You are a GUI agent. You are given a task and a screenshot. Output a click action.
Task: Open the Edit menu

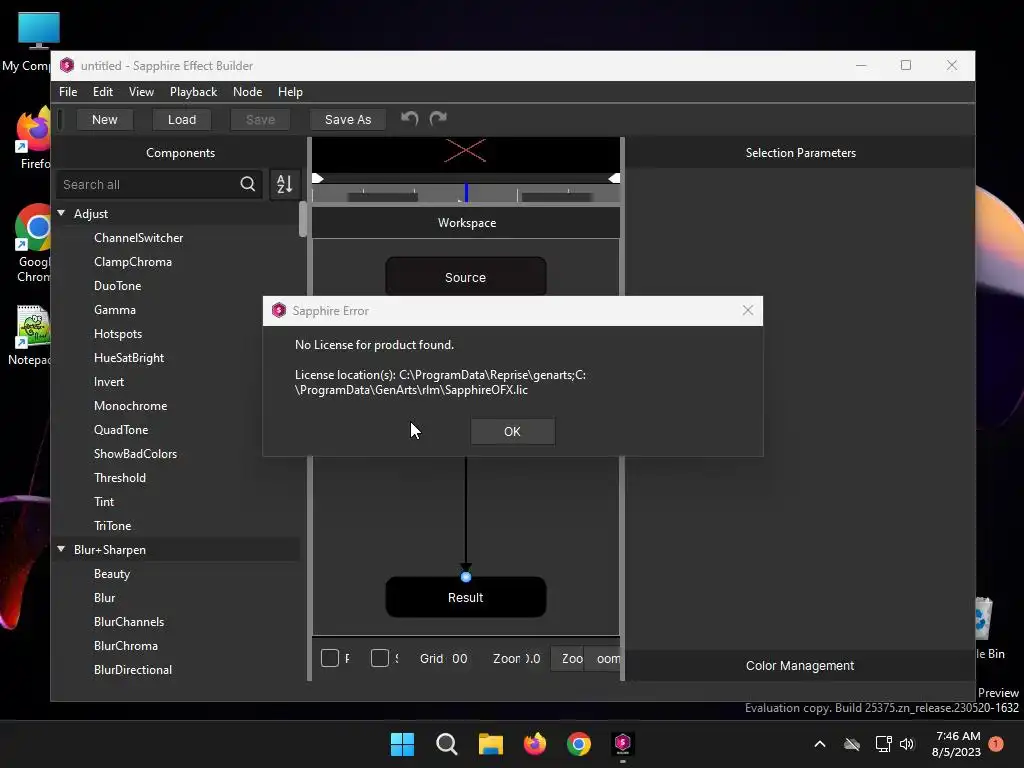(103, 92)
